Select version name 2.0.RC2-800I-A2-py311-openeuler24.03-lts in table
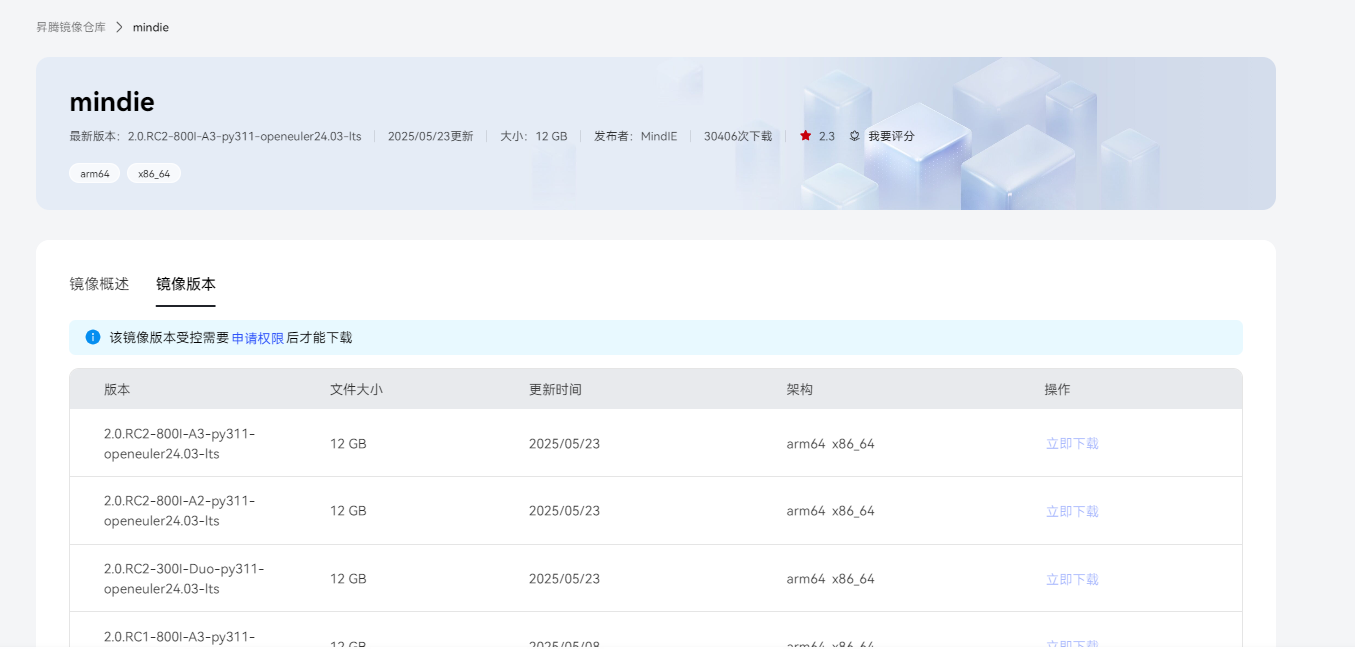1355x649 pixels. [x=180, y=511]
